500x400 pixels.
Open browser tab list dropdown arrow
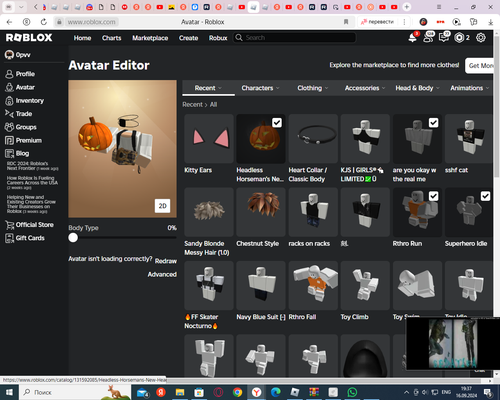click(21, 7)
